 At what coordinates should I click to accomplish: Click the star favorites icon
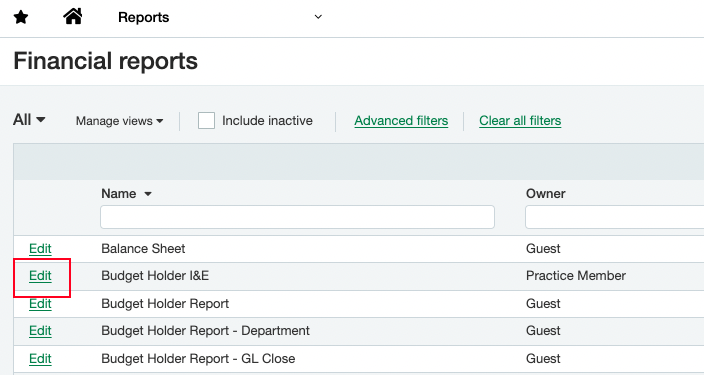pyautogui.click(x=21, y=18)
